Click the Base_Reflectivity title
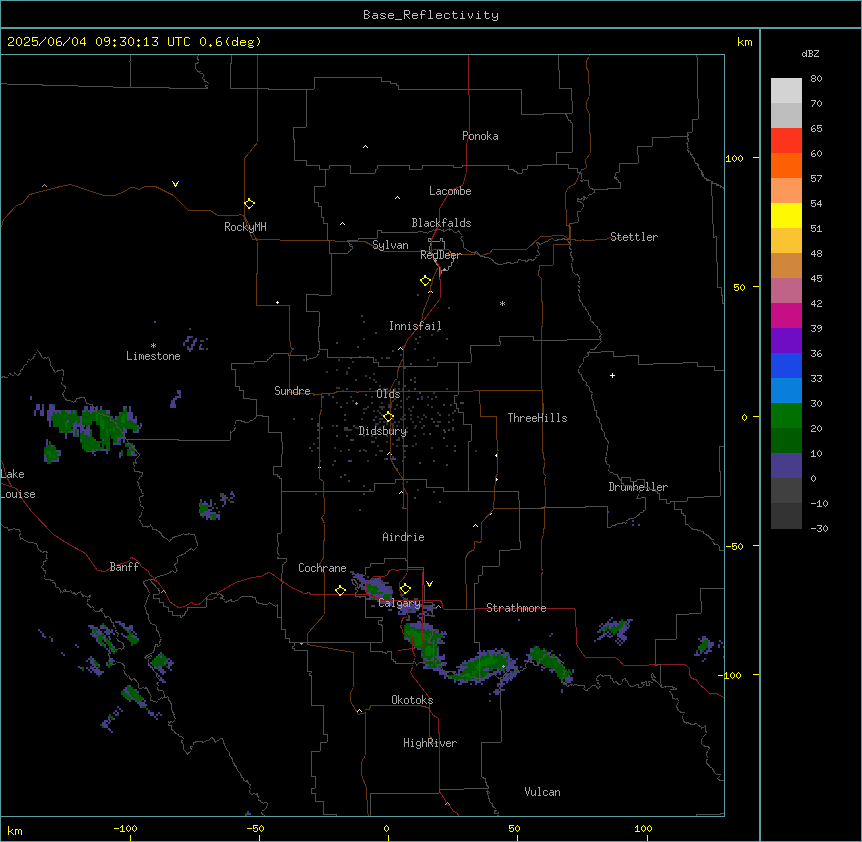This screenshot has height=842, width=862. point(431,15)
